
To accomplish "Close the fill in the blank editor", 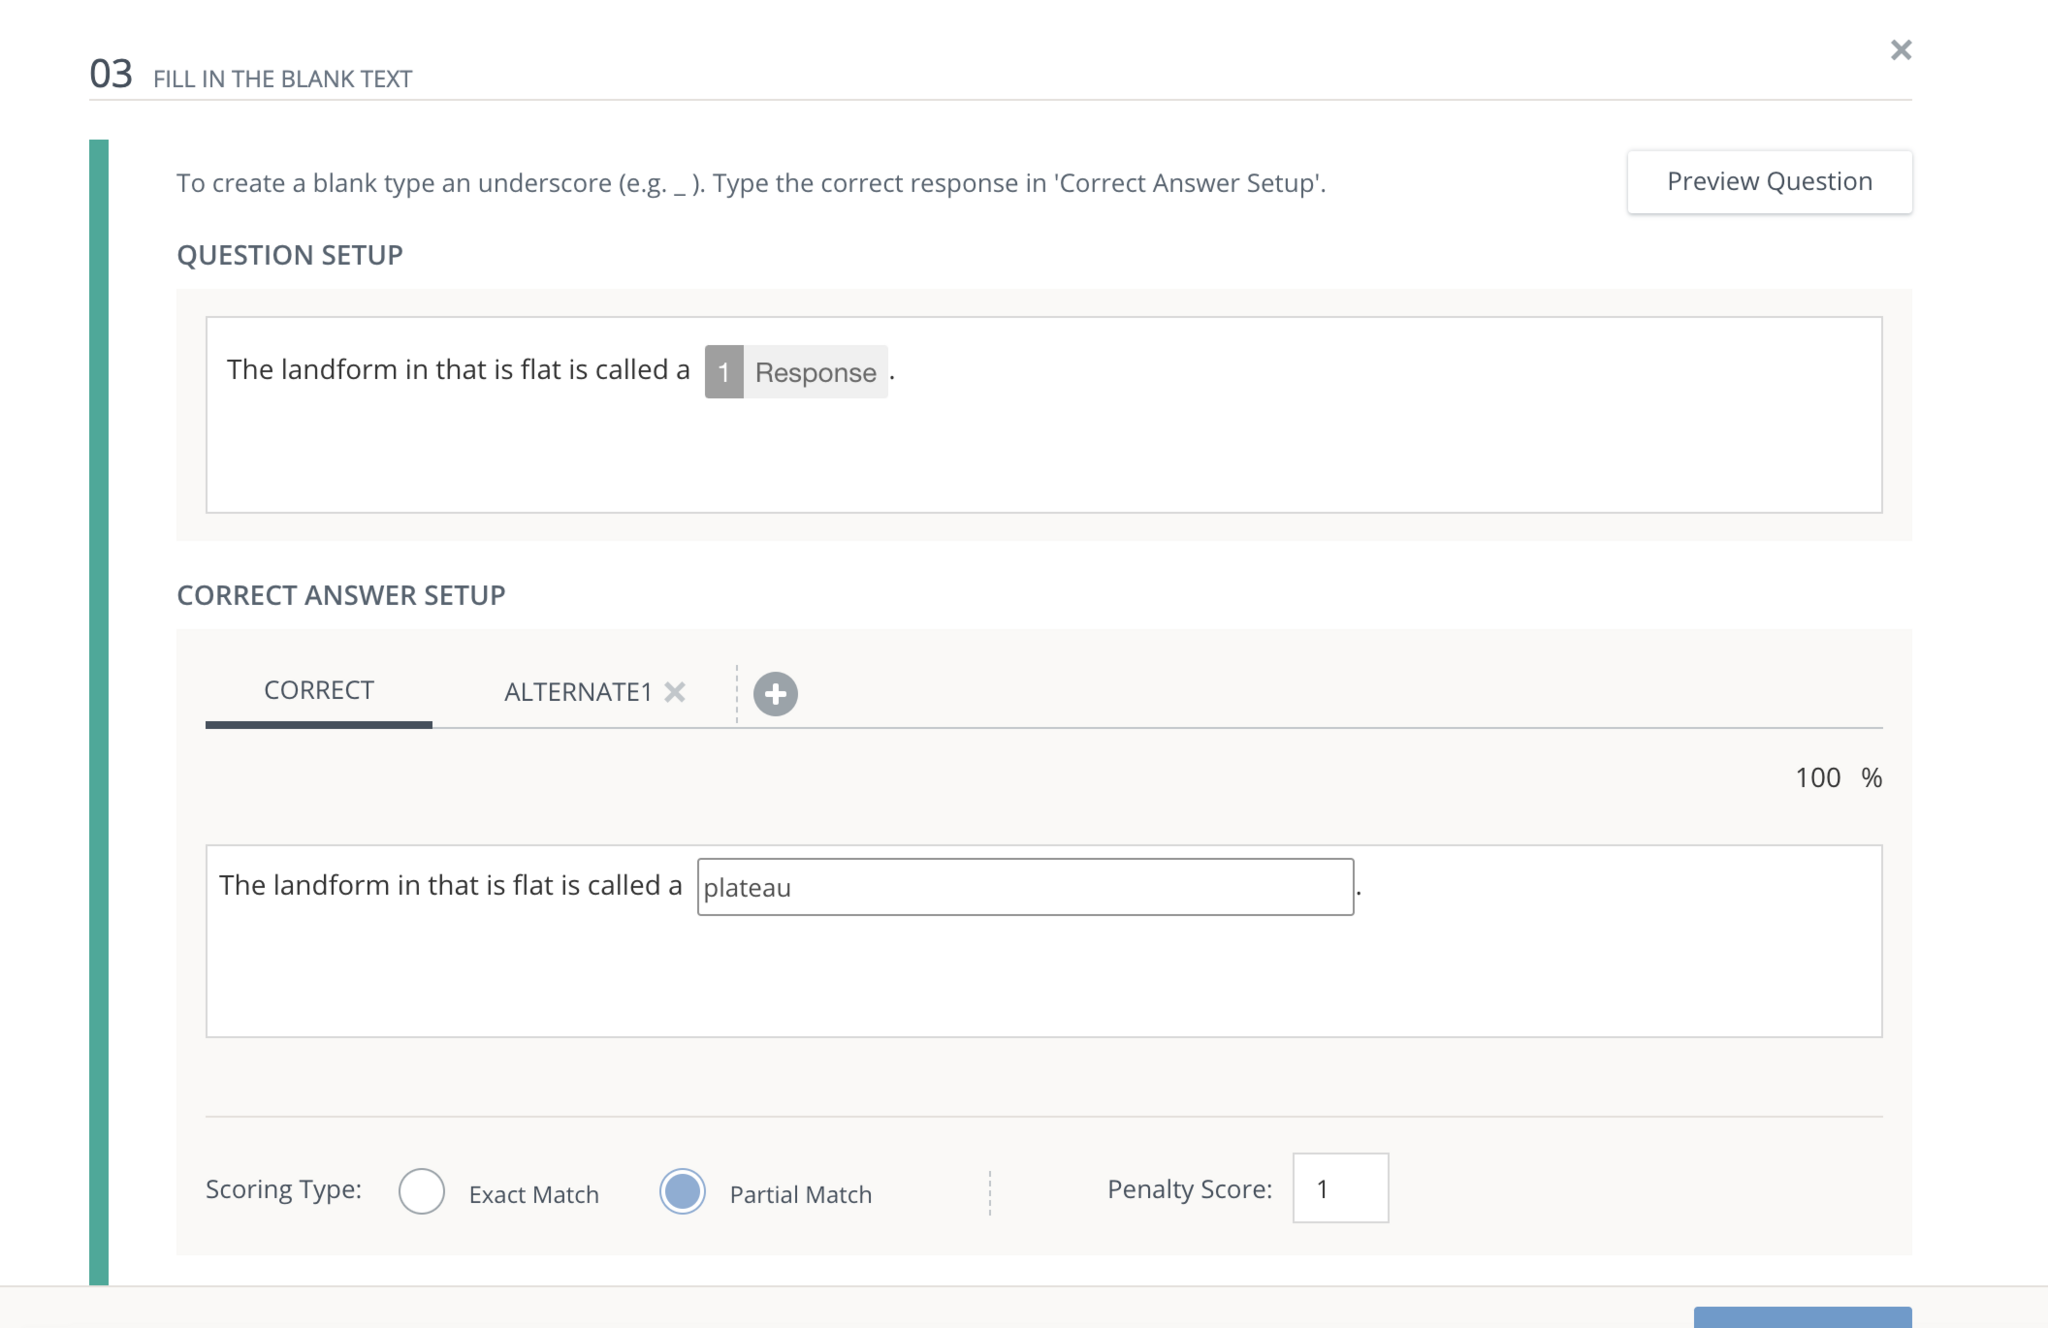I will point(1900,50).
